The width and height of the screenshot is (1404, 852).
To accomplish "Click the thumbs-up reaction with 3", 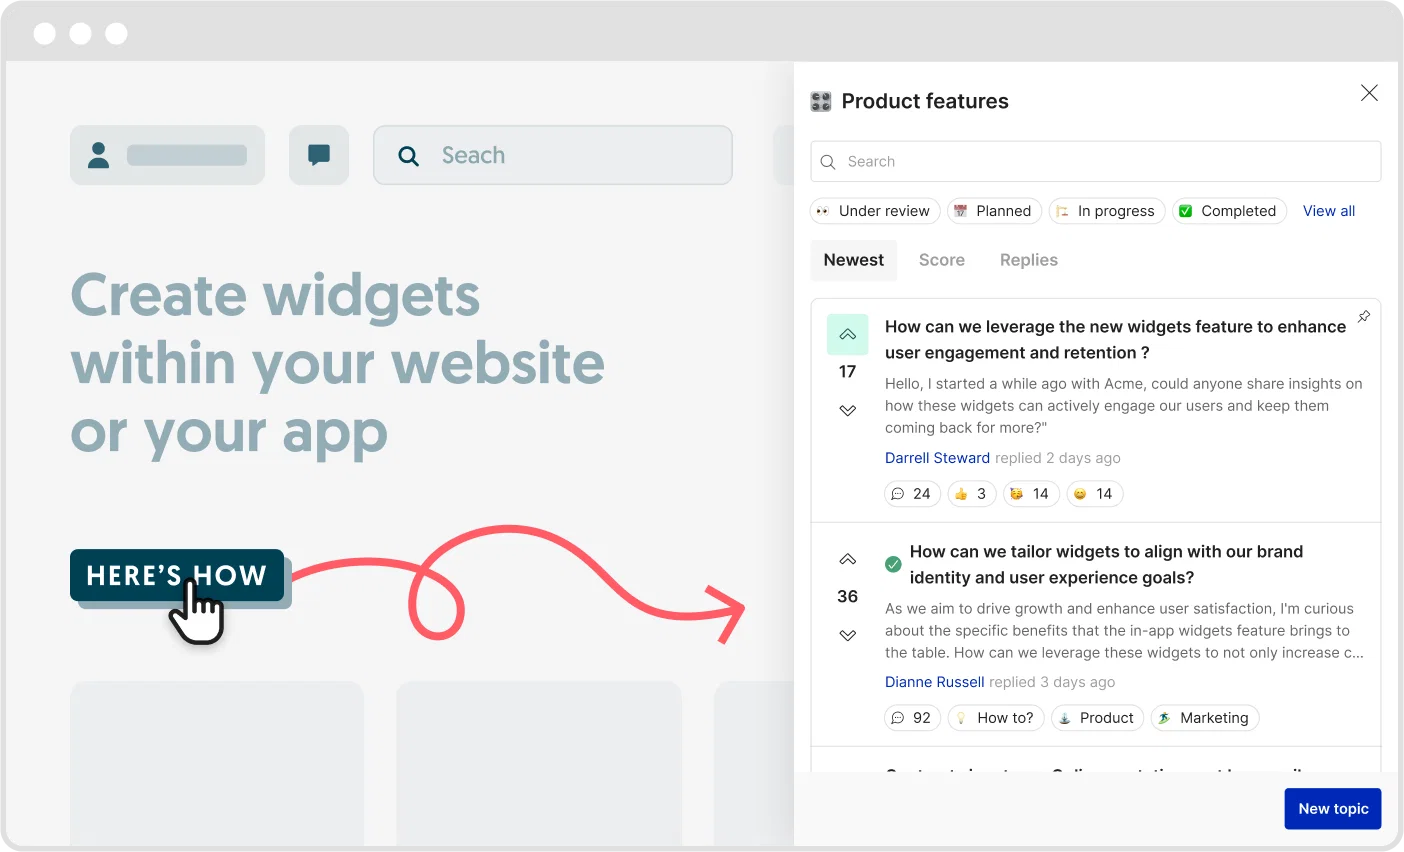I will [x=972, y=494].
